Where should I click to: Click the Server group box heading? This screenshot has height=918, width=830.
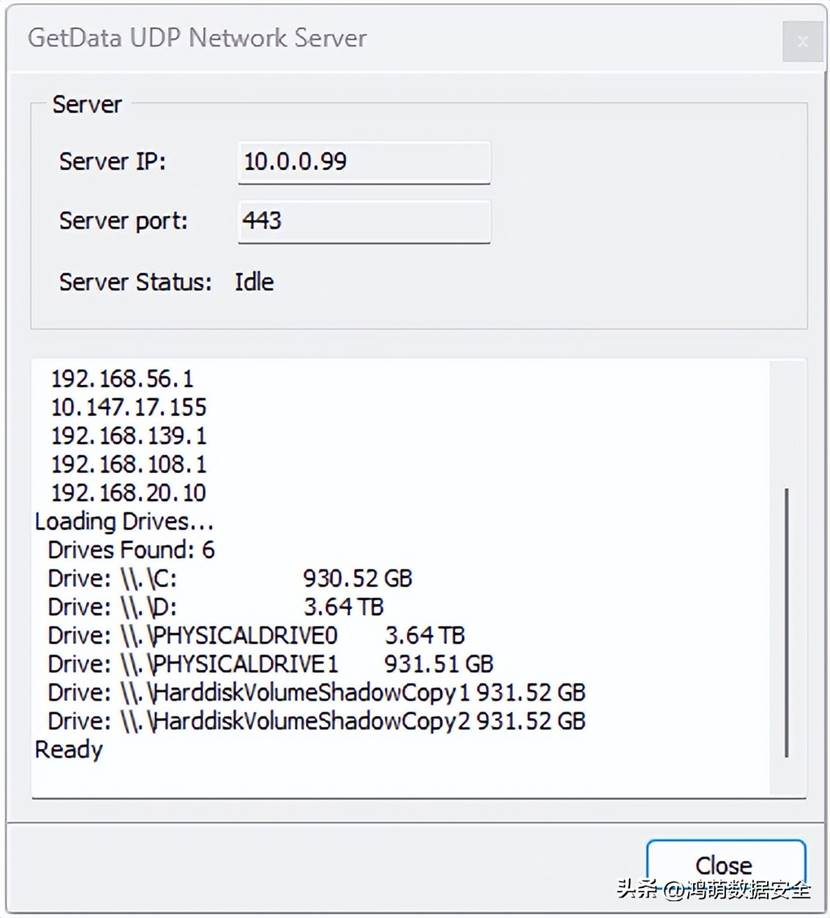(x=87, y=105)
